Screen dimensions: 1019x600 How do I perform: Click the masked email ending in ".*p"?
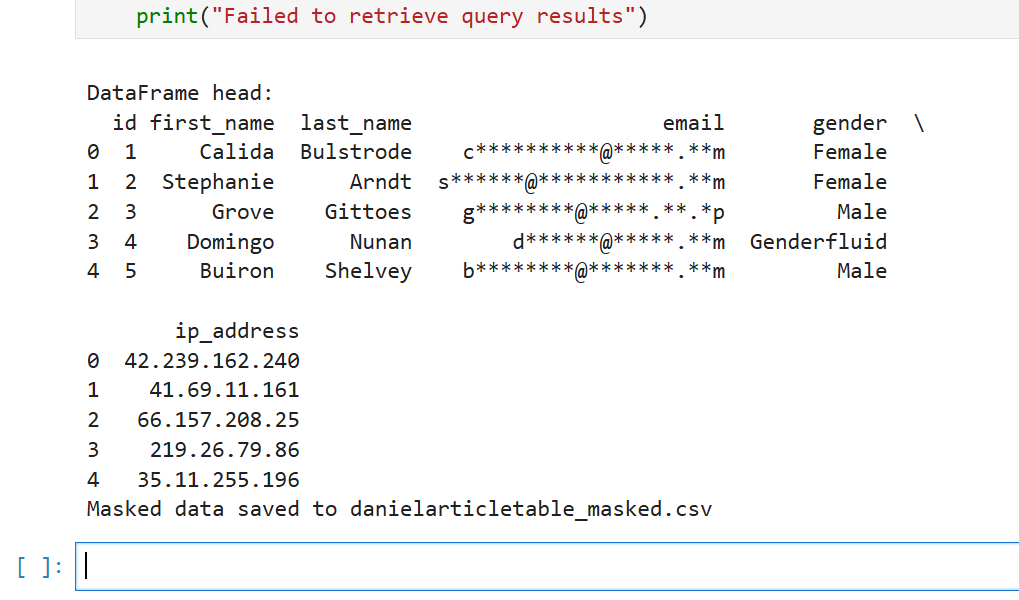pyautogui.click(x=593, y=212)
